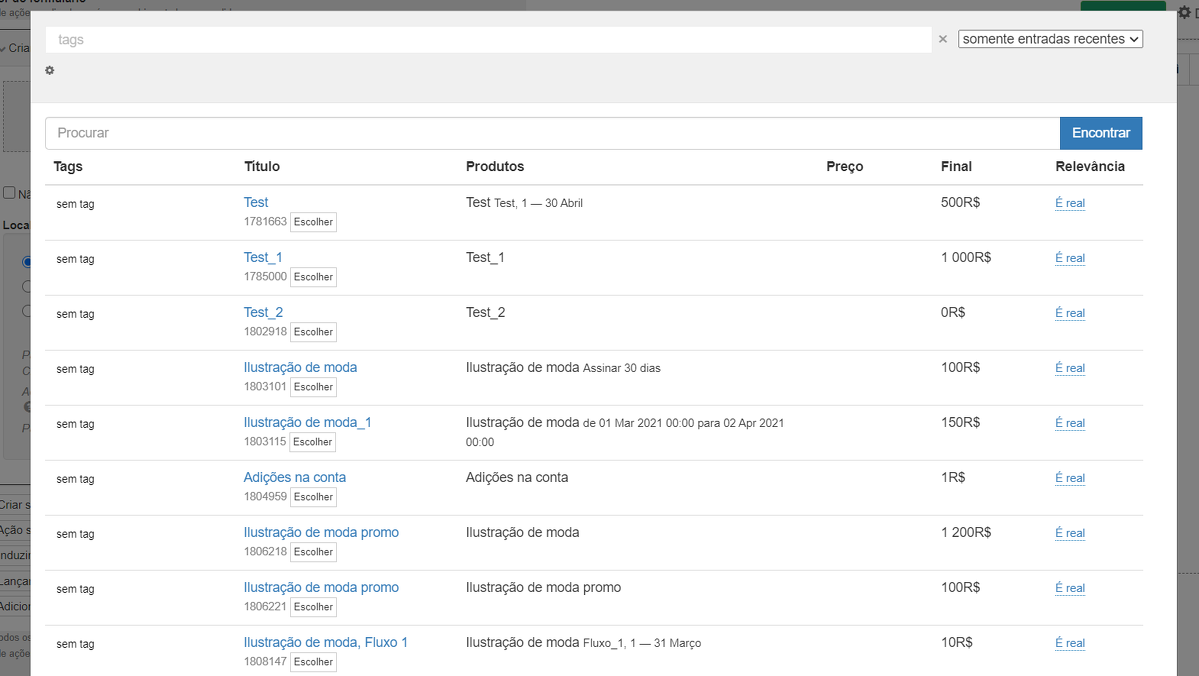Open the 'Ilustração de moda_1' link
Image resolution: width=1199 pixels, height=676 pixels.
point(307,422)
